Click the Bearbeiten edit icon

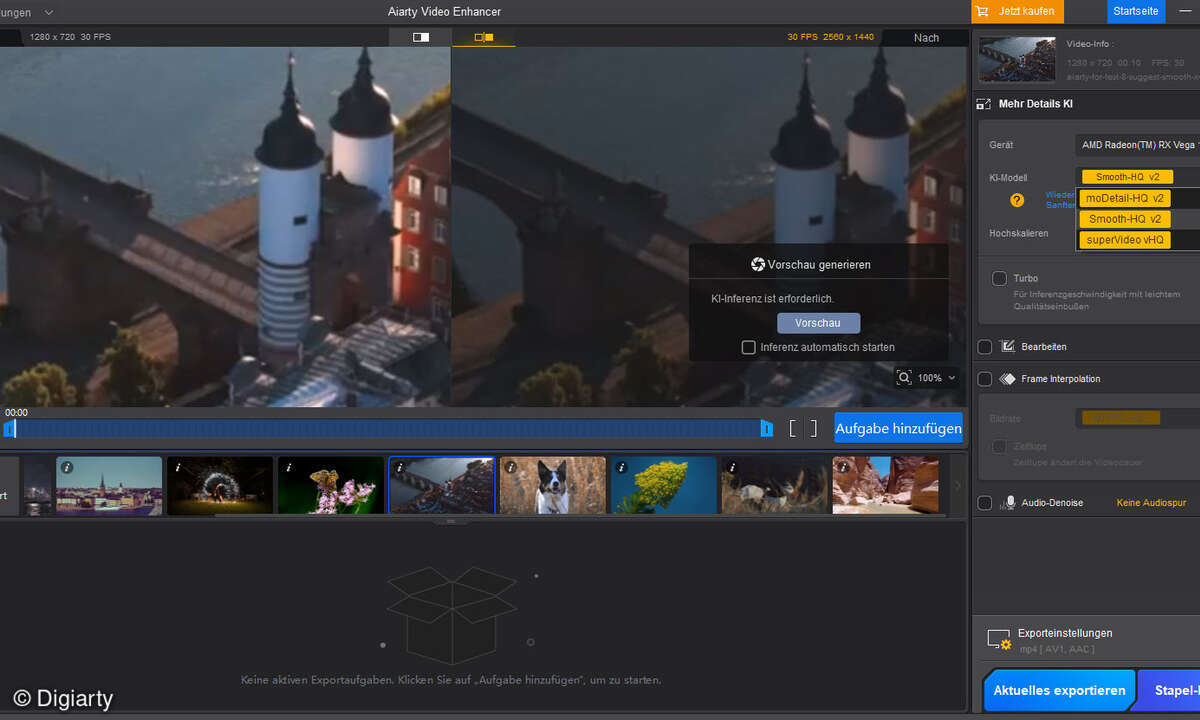click(x=1007, y=347)
